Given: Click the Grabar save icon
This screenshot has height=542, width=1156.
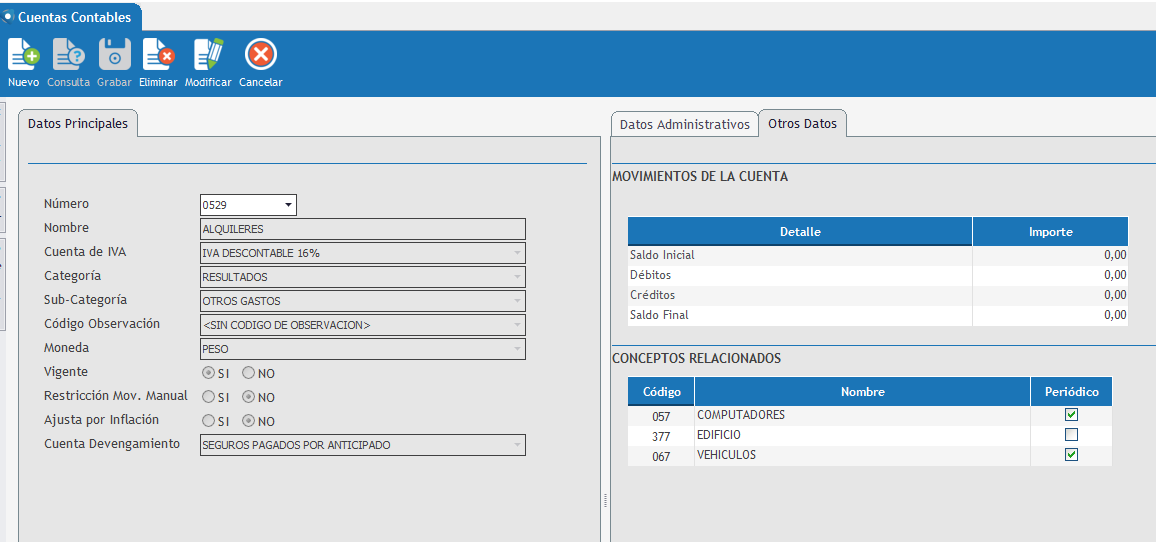Looking at the screenshot, I should (x=114, y=55).
